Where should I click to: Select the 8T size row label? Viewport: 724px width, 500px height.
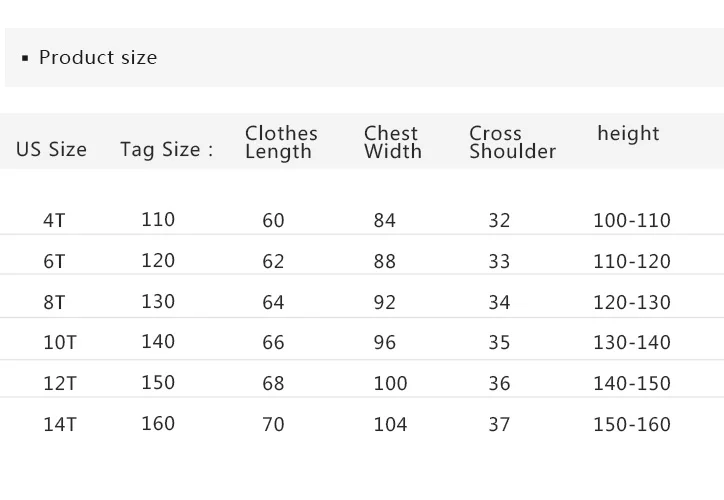[x=54, y=302]
